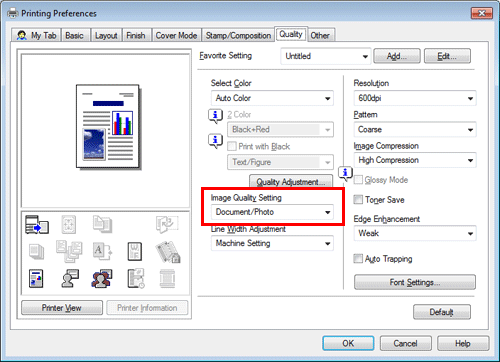Screen dimensions: 500x362
Task: Click the Edit... button
Action: pyautogui.click(x=447, y=56)
